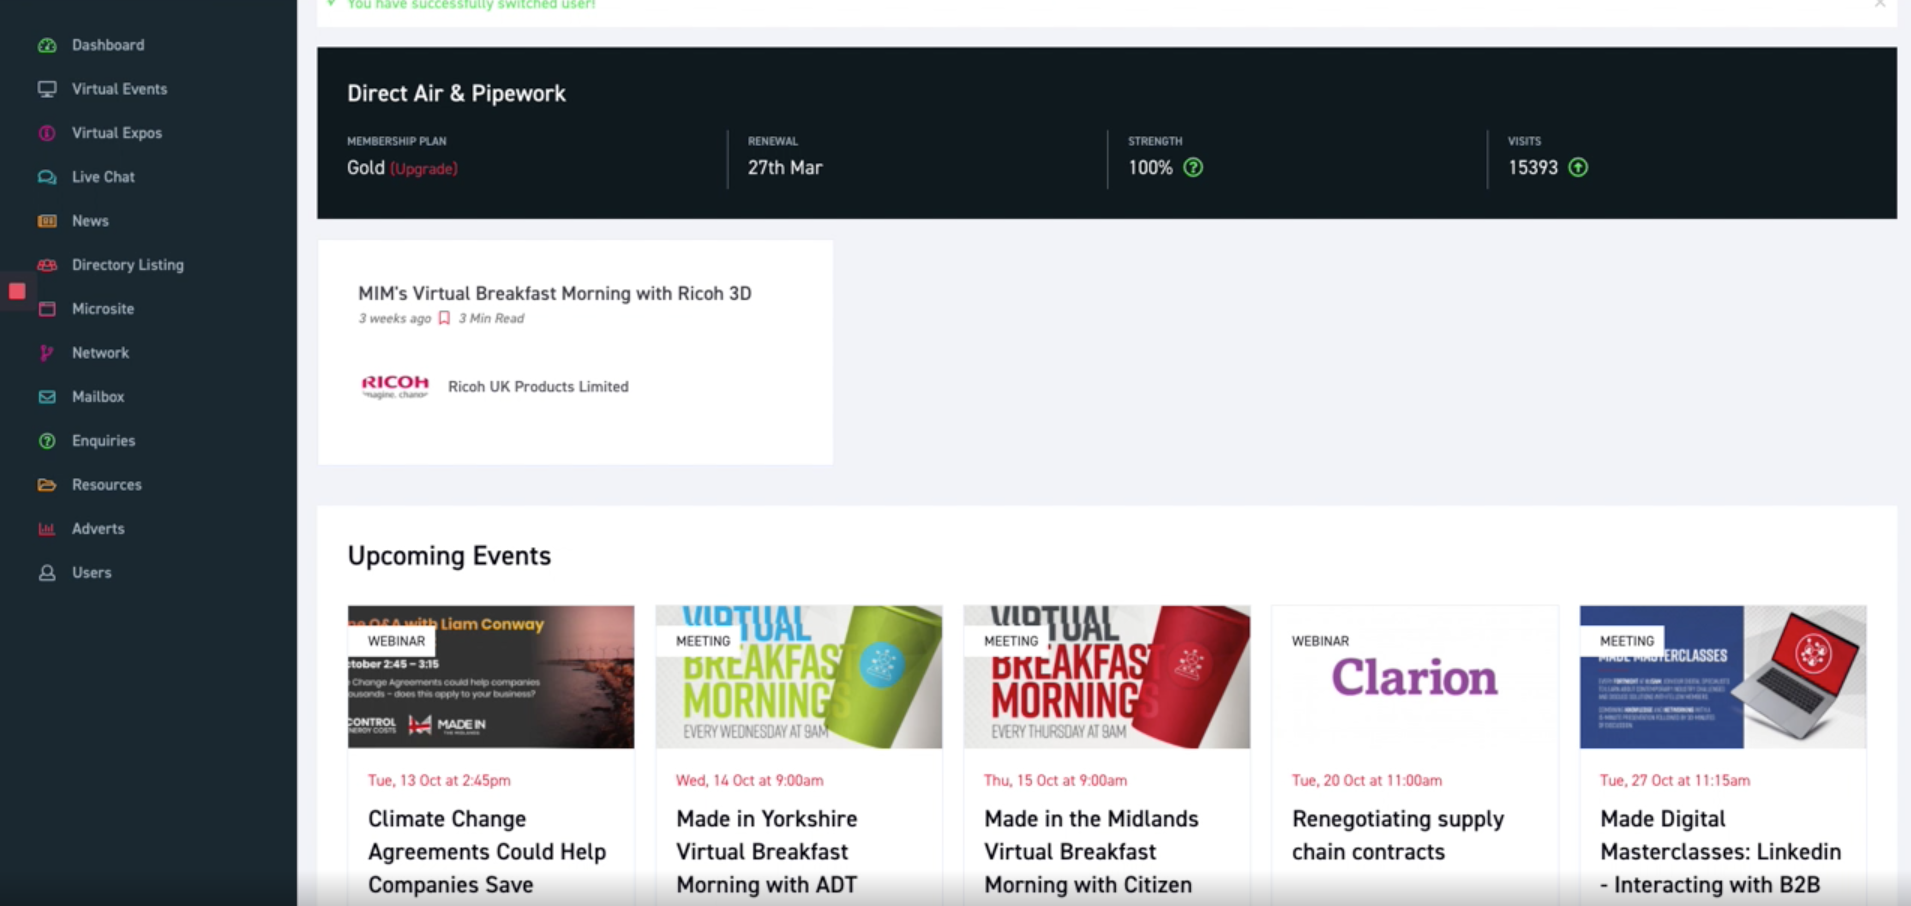
Task: Click the '27th Mar' renewal value
Action: click(785, 168)
